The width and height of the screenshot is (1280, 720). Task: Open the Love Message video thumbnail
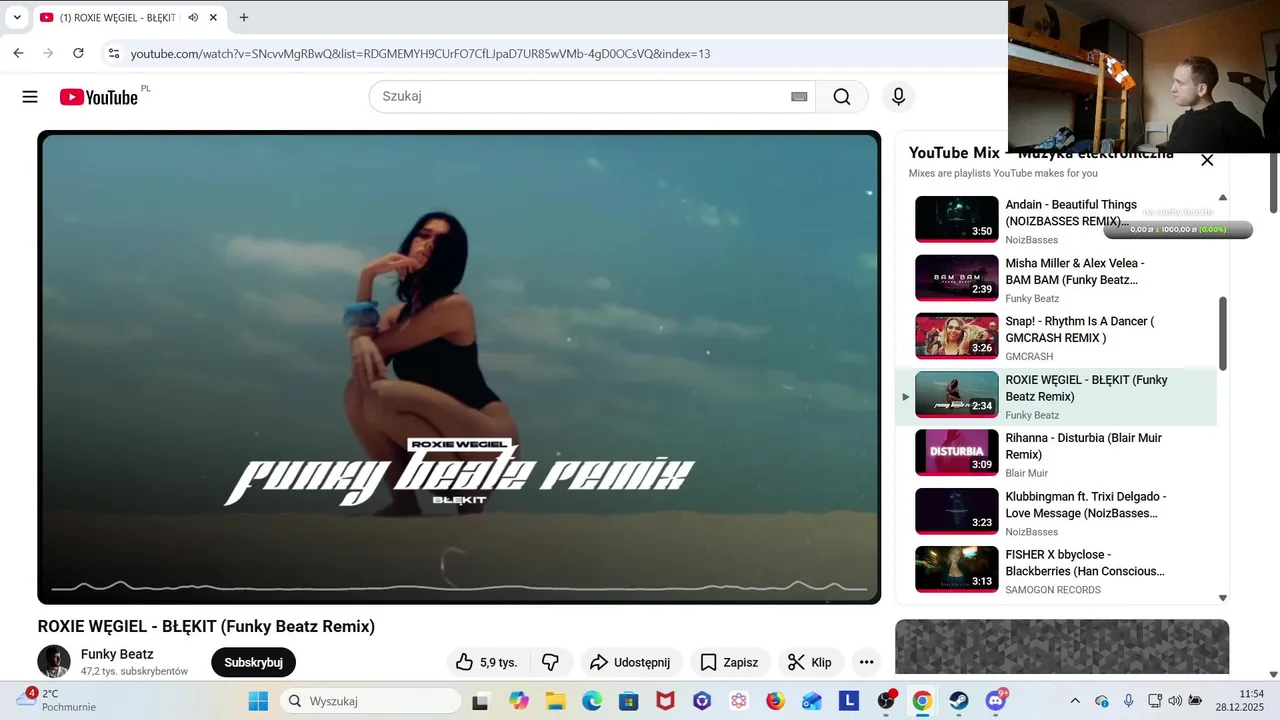[956, 511]
